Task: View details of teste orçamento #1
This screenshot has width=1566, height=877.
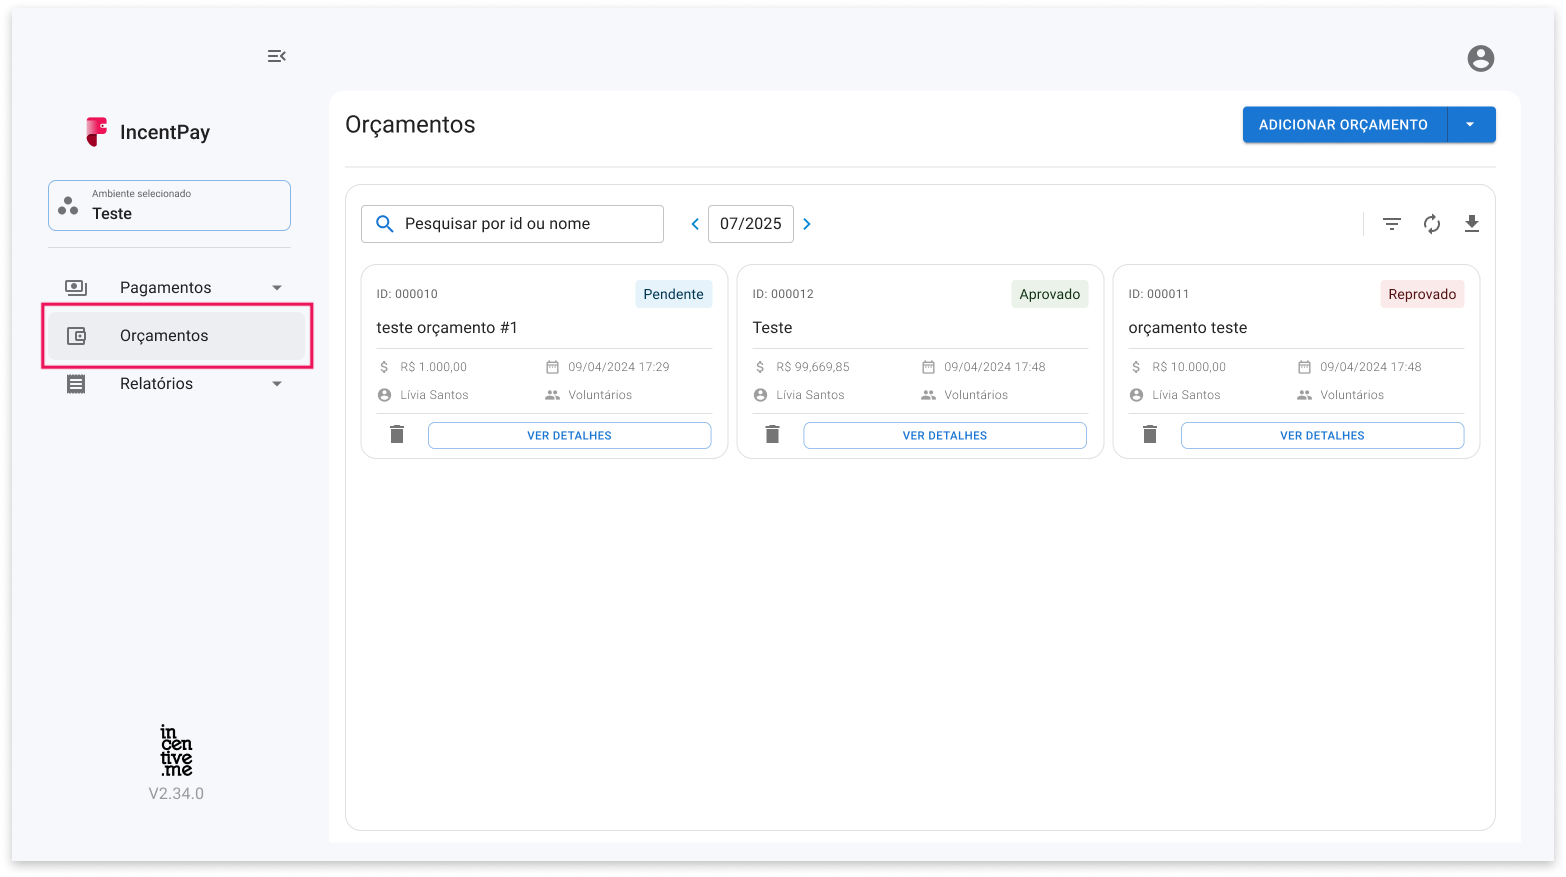Action: [x=570, y=436]
